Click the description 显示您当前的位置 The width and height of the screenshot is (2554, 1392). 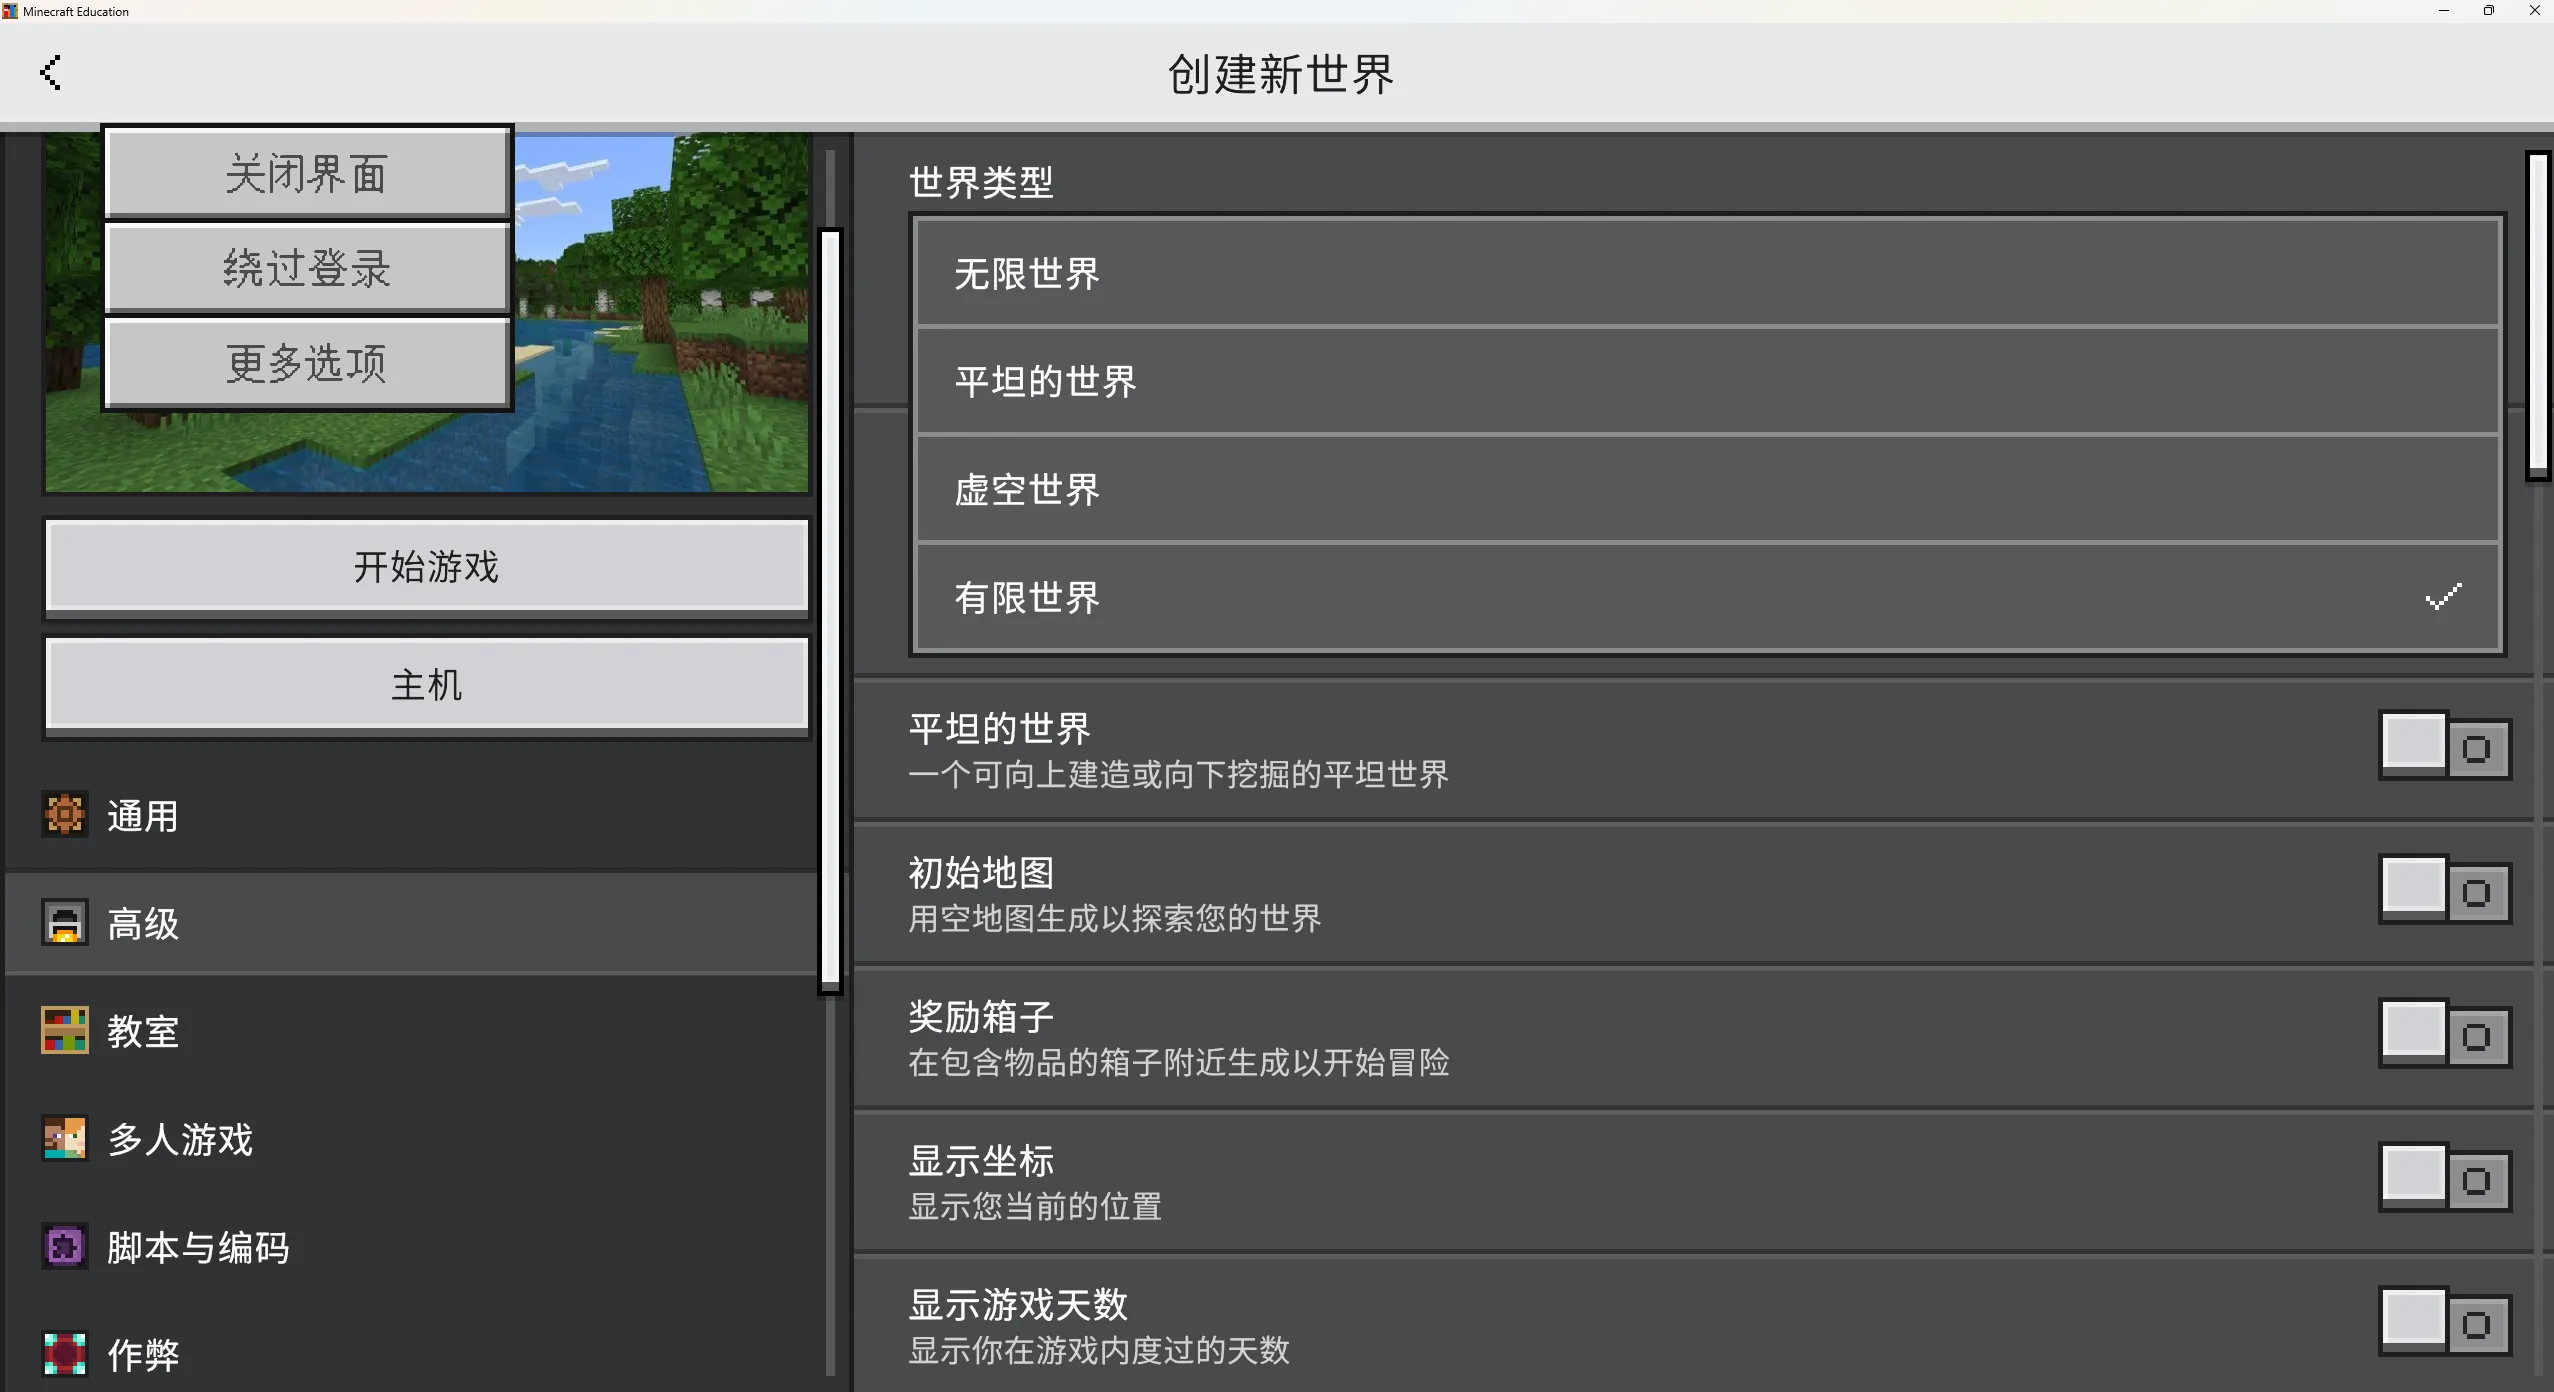coord(1034,1206)
